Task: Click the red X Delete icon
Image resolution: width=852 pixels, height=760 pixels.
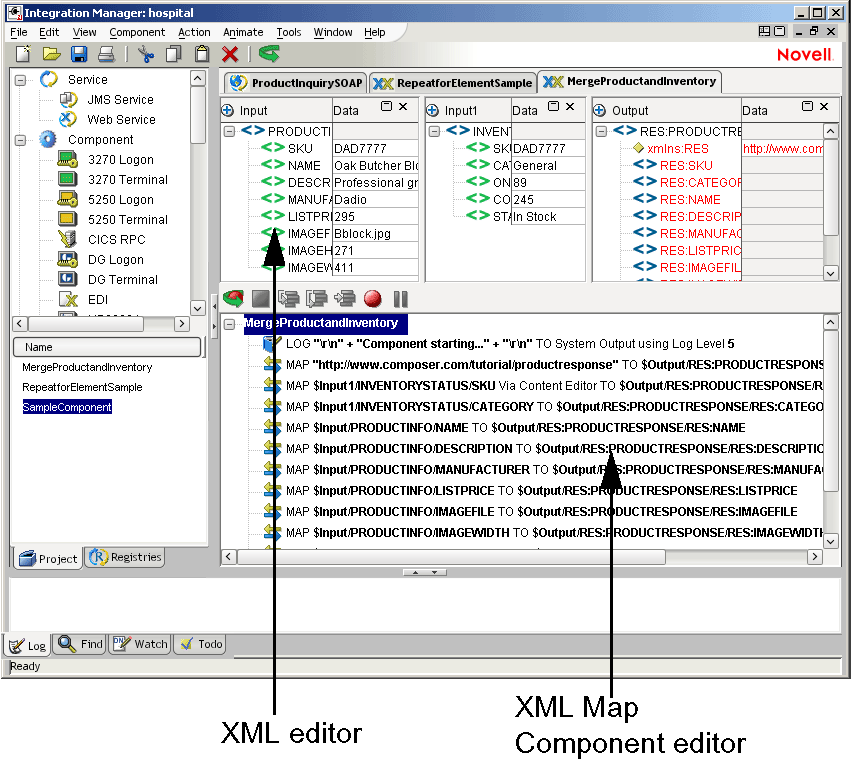Action: [x=230, y=54]
